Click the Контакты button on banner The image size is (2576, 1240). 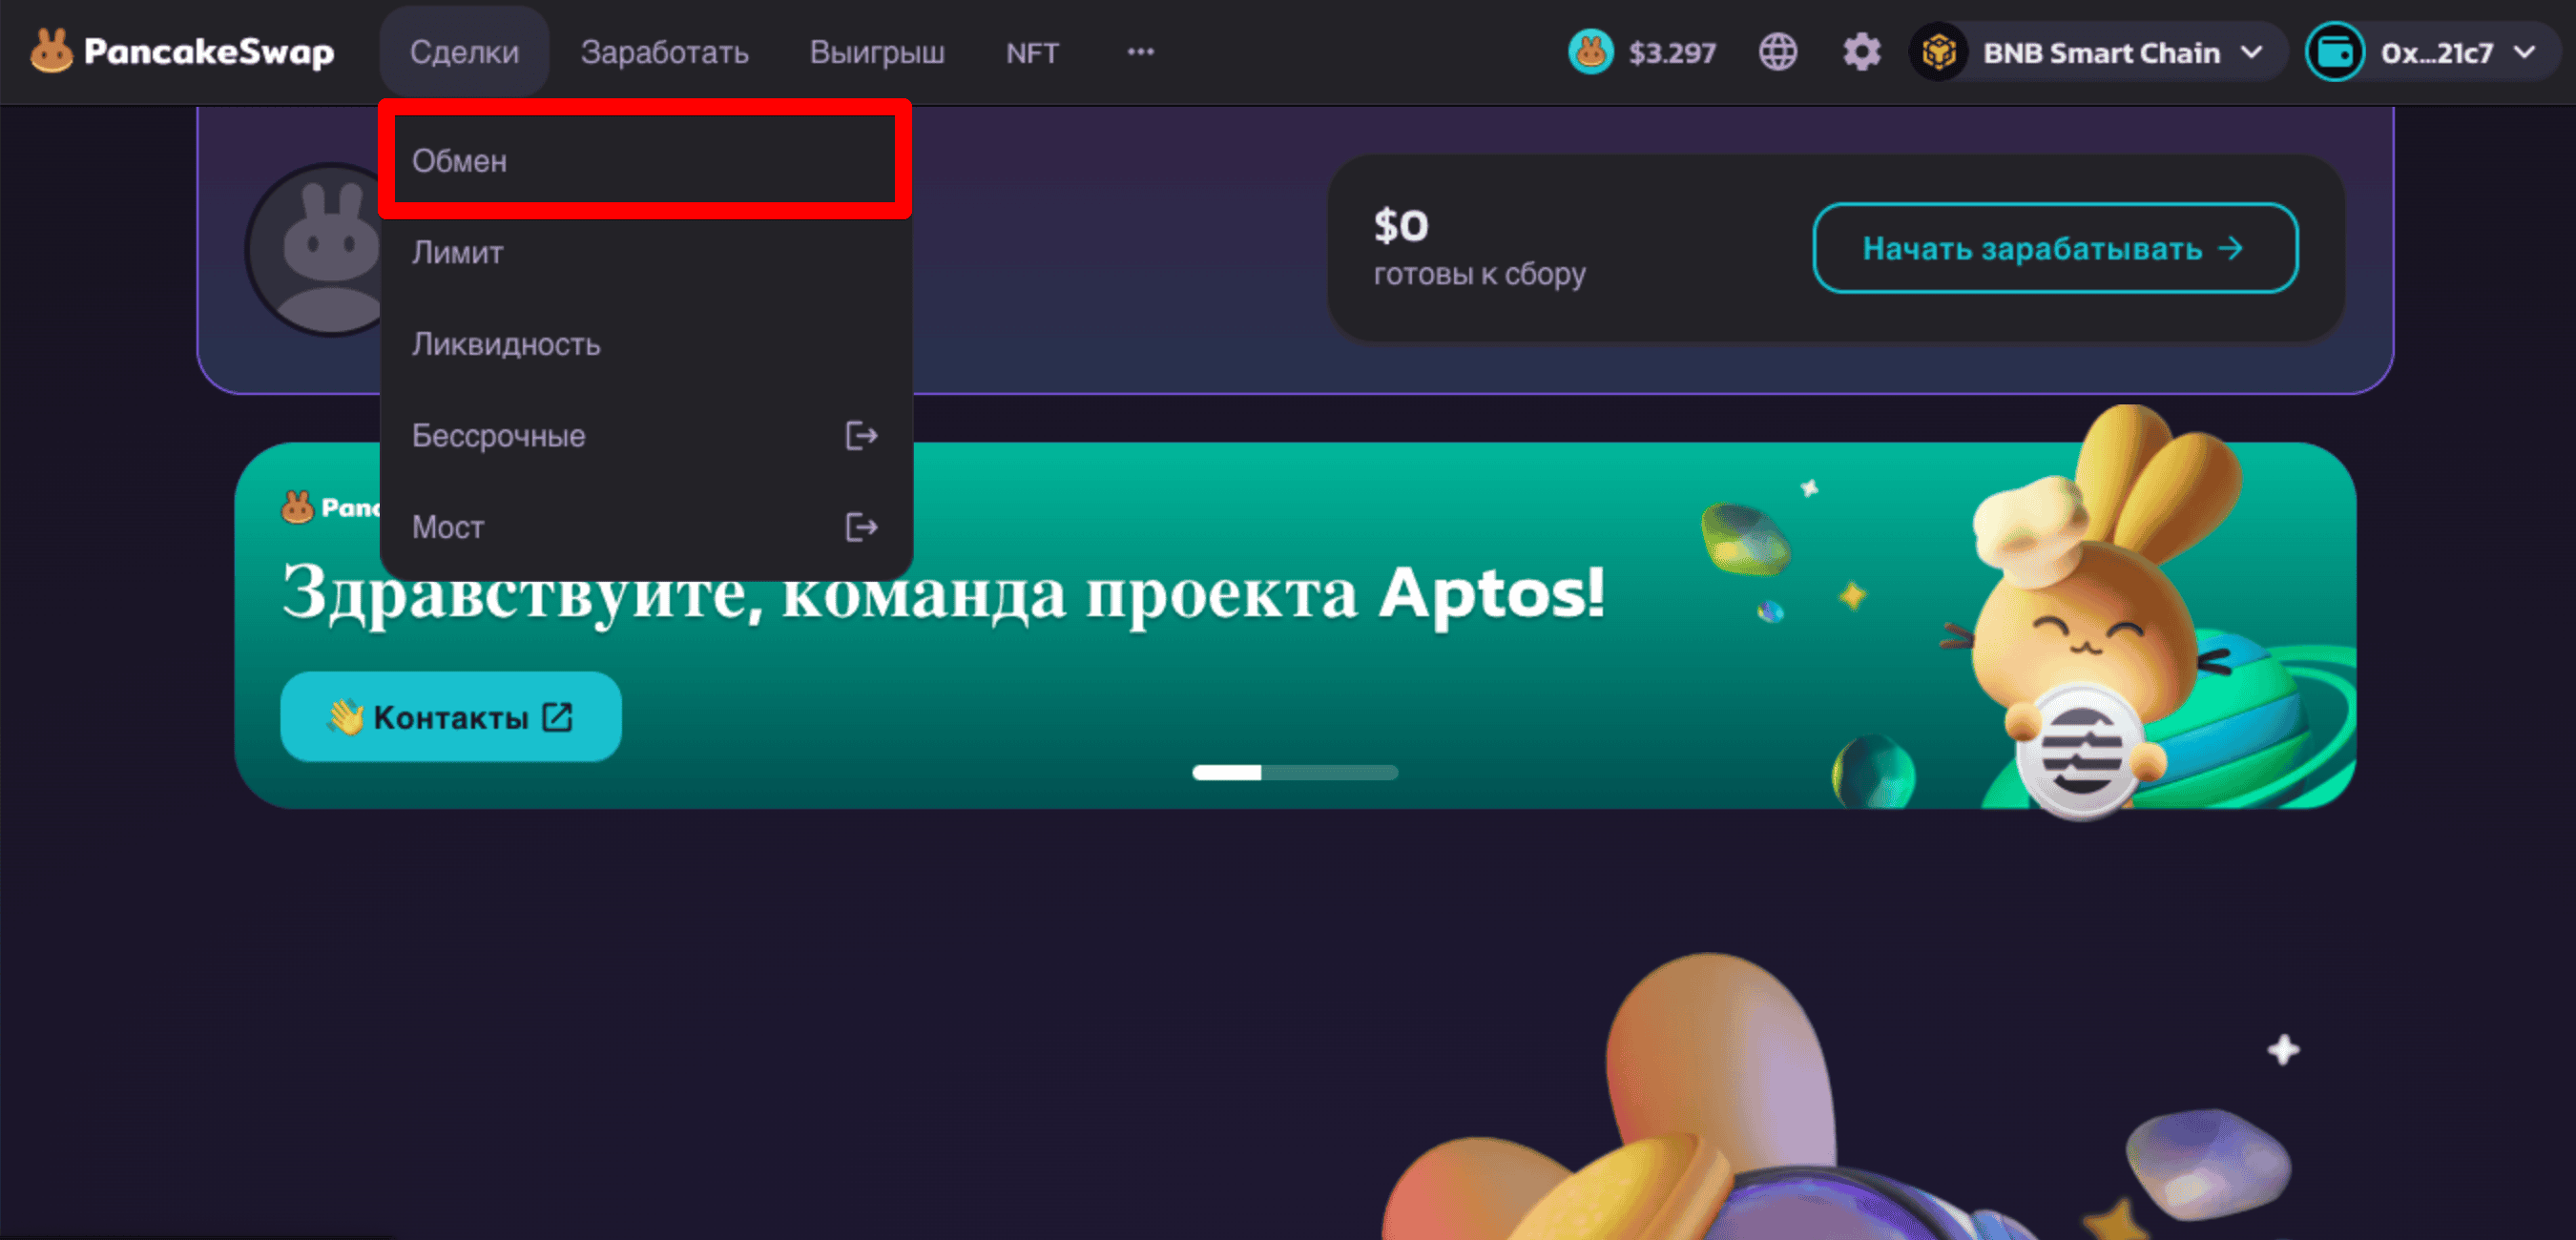(x=450, y=717)
